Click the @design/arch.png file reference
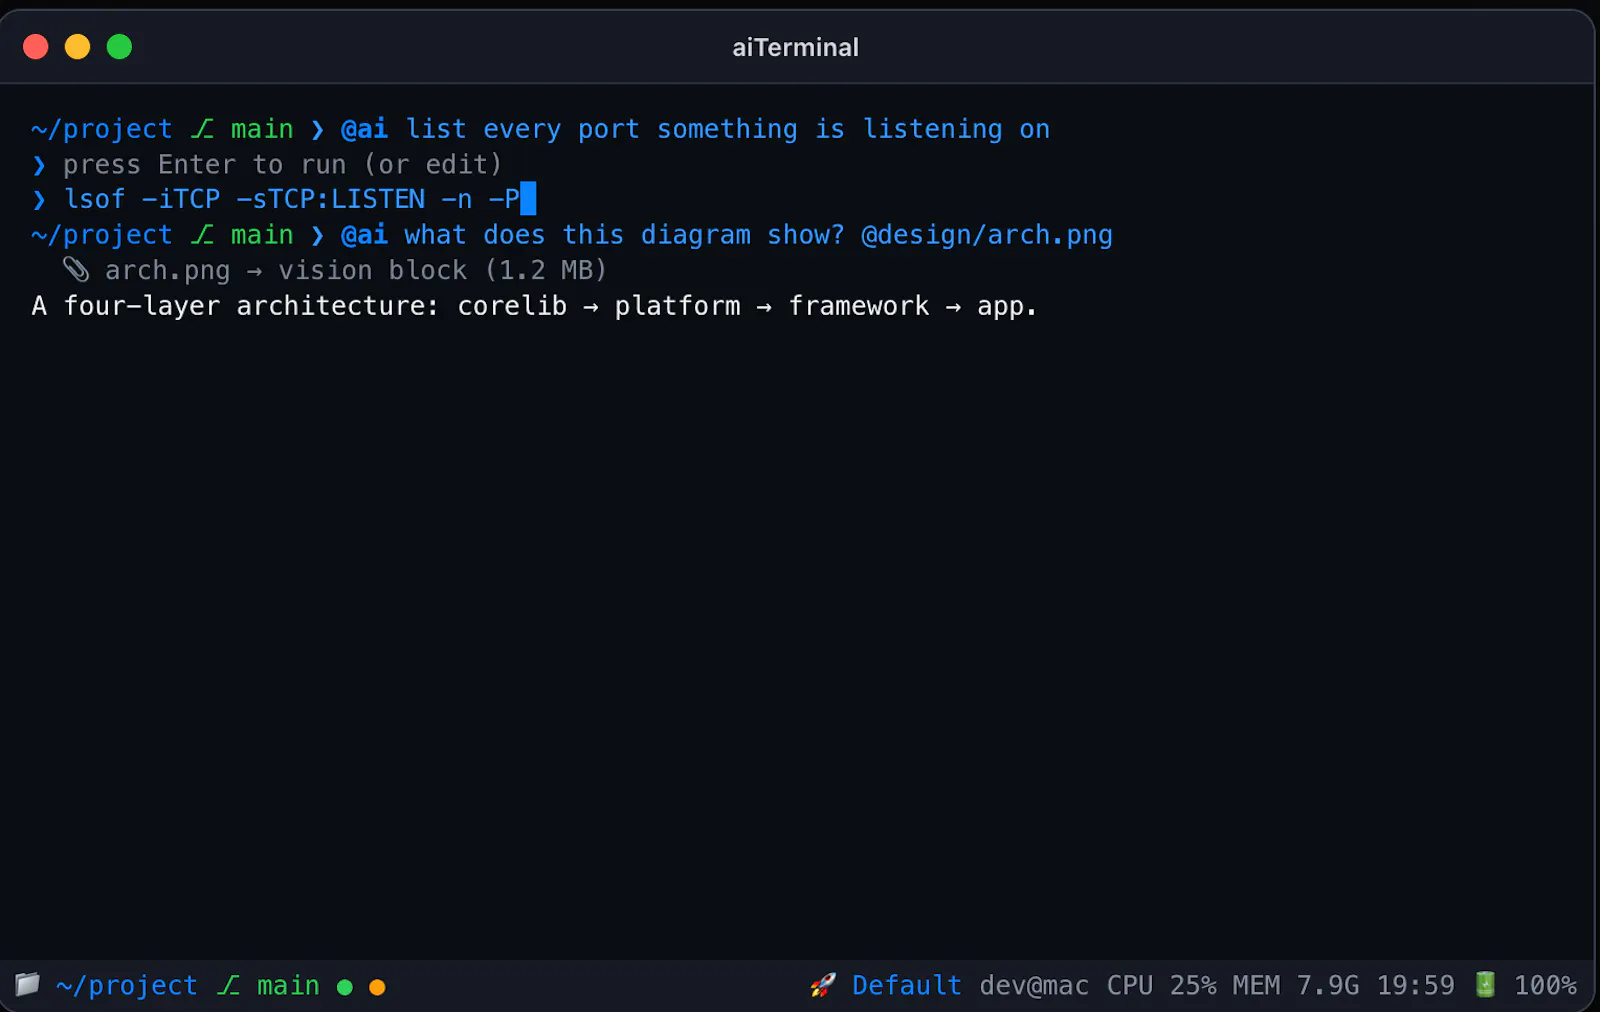 tap(986, 235)
